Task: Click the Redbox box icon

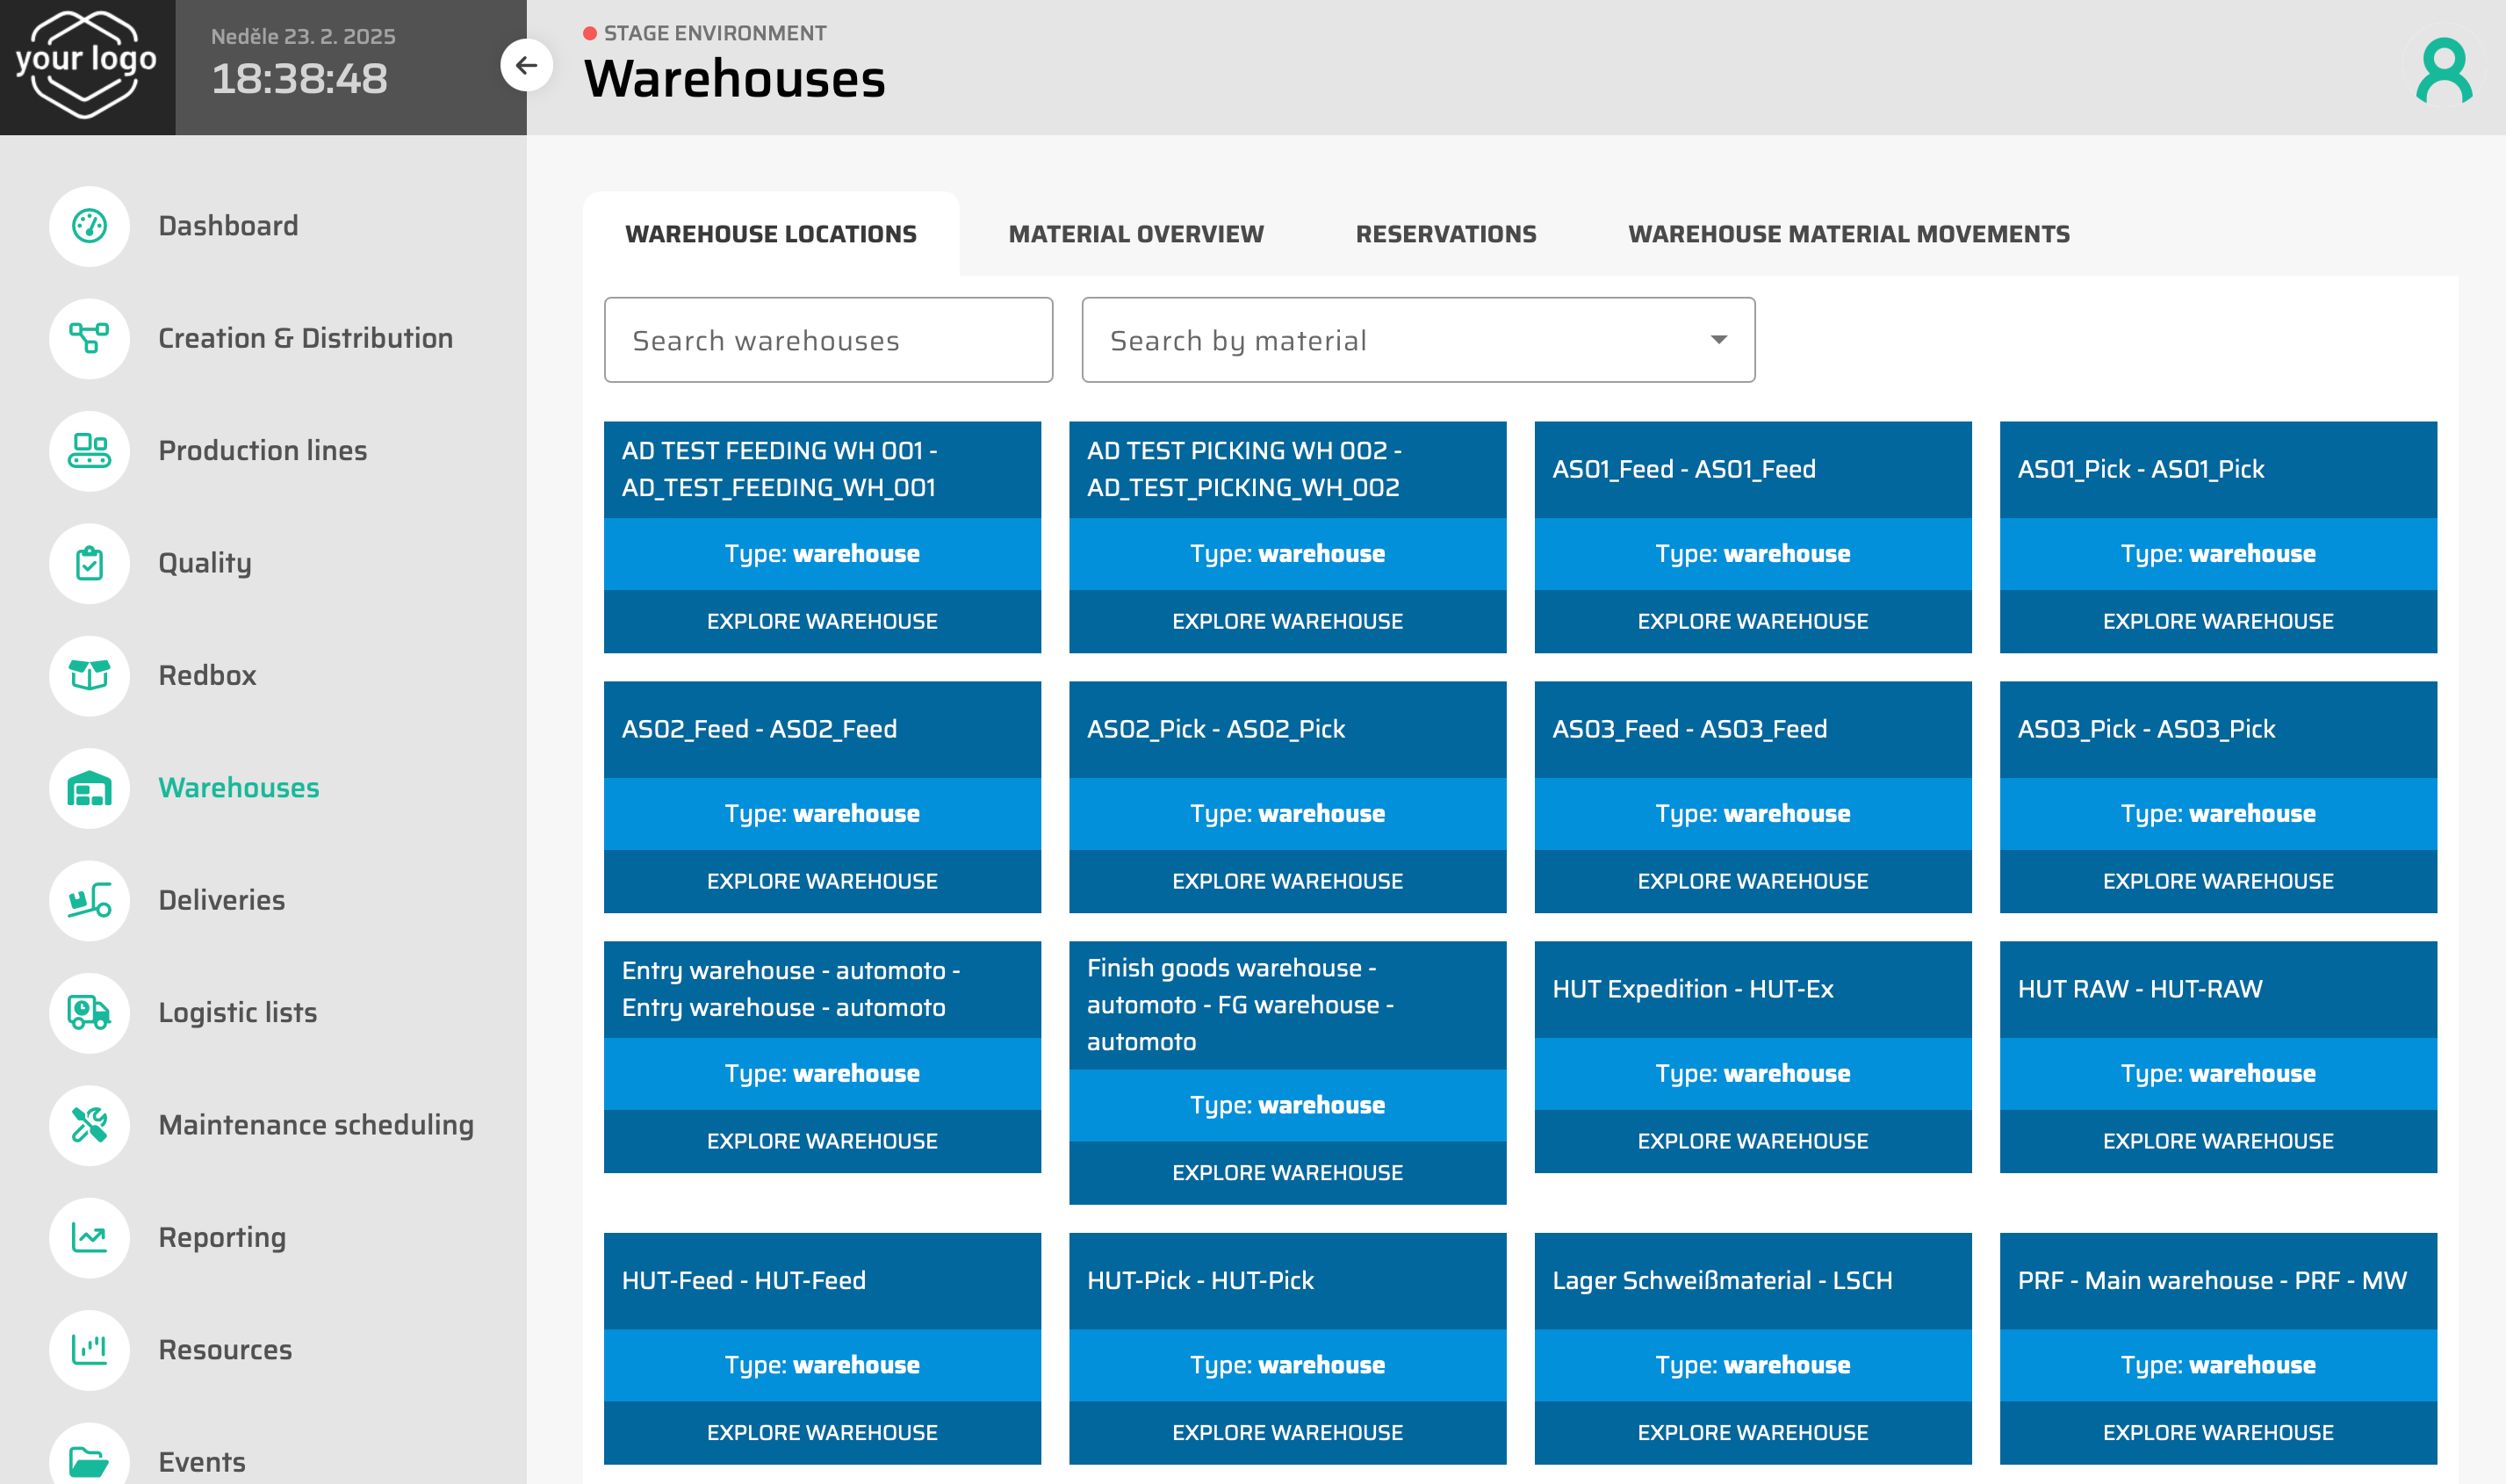Action: 89,675
